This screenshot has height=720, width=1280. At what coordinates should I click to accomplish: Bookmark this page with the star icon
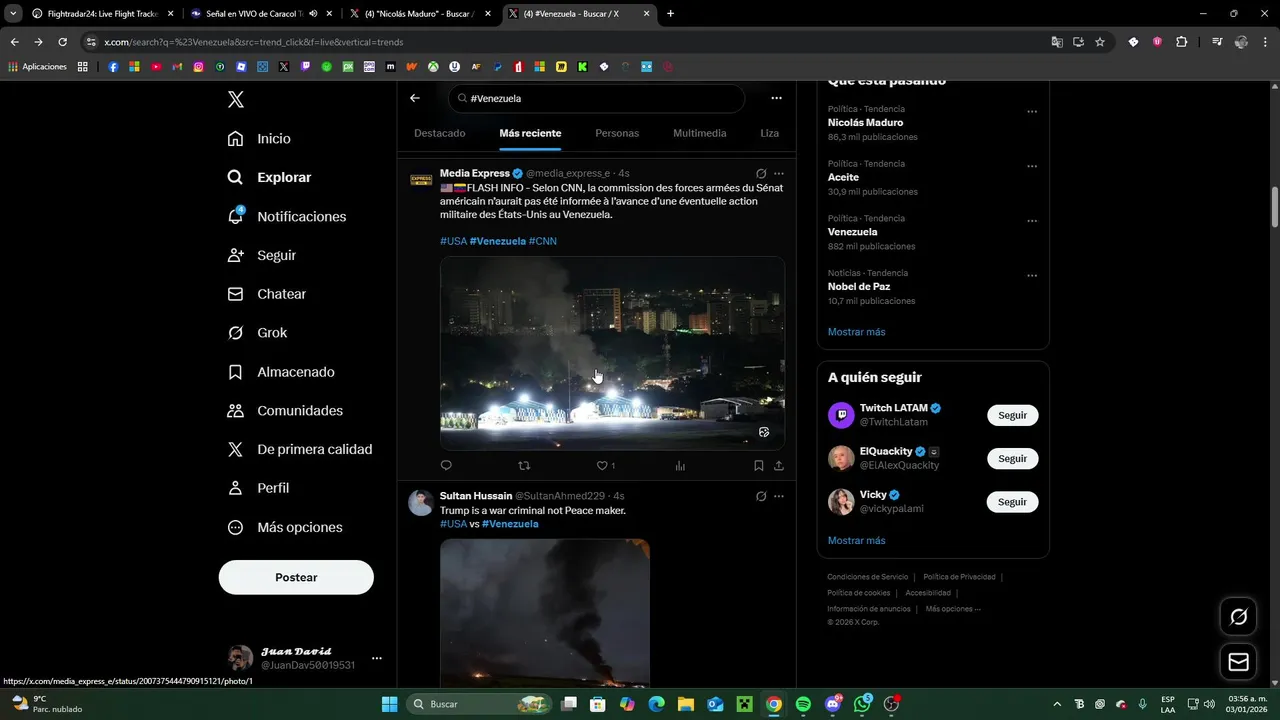pyautogui.click(x=1100, y=42)
